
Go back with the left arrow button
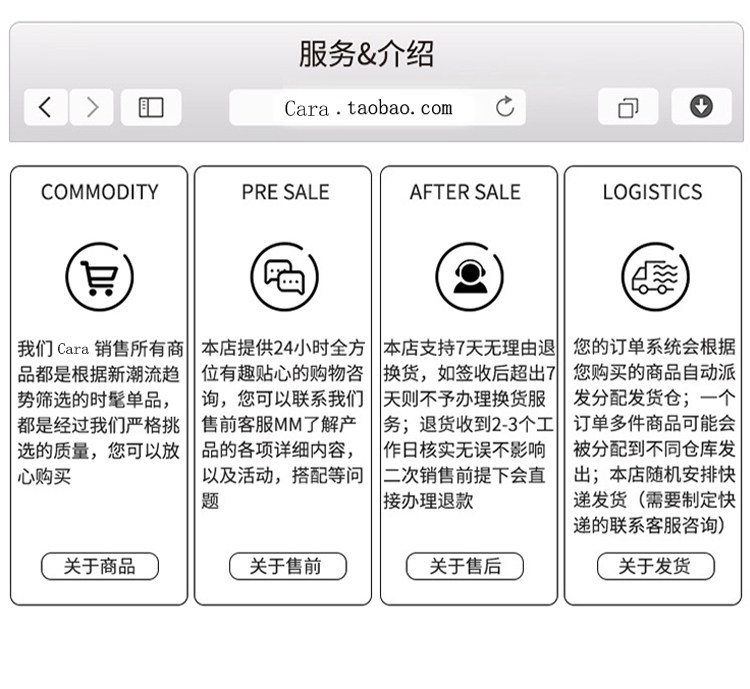(45, 107)
